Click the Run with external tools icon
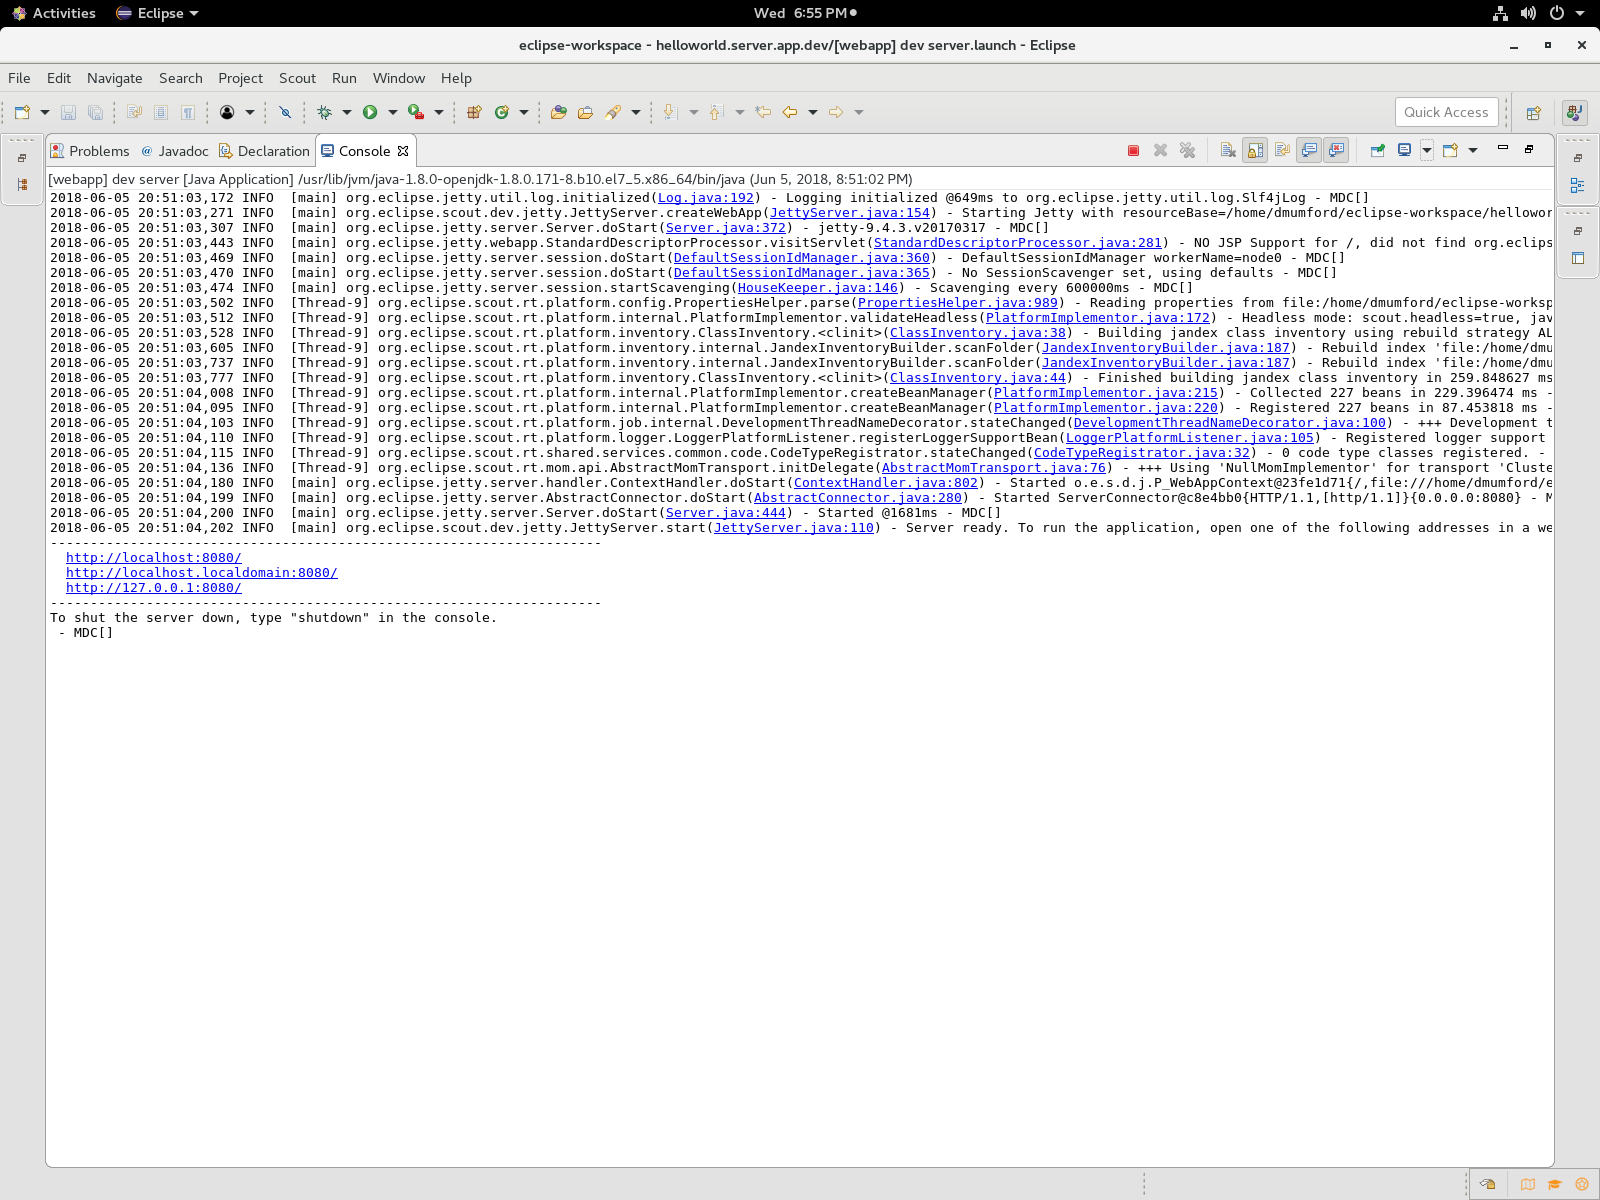Image resolution: width=1600 pixels, height=1200 pixels. pyautogui.click(x=416, y=112)
